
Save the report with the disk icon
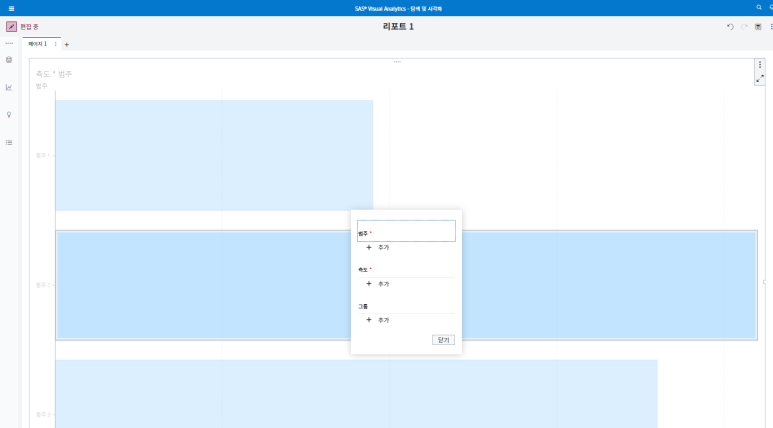[x=758, y=27]
